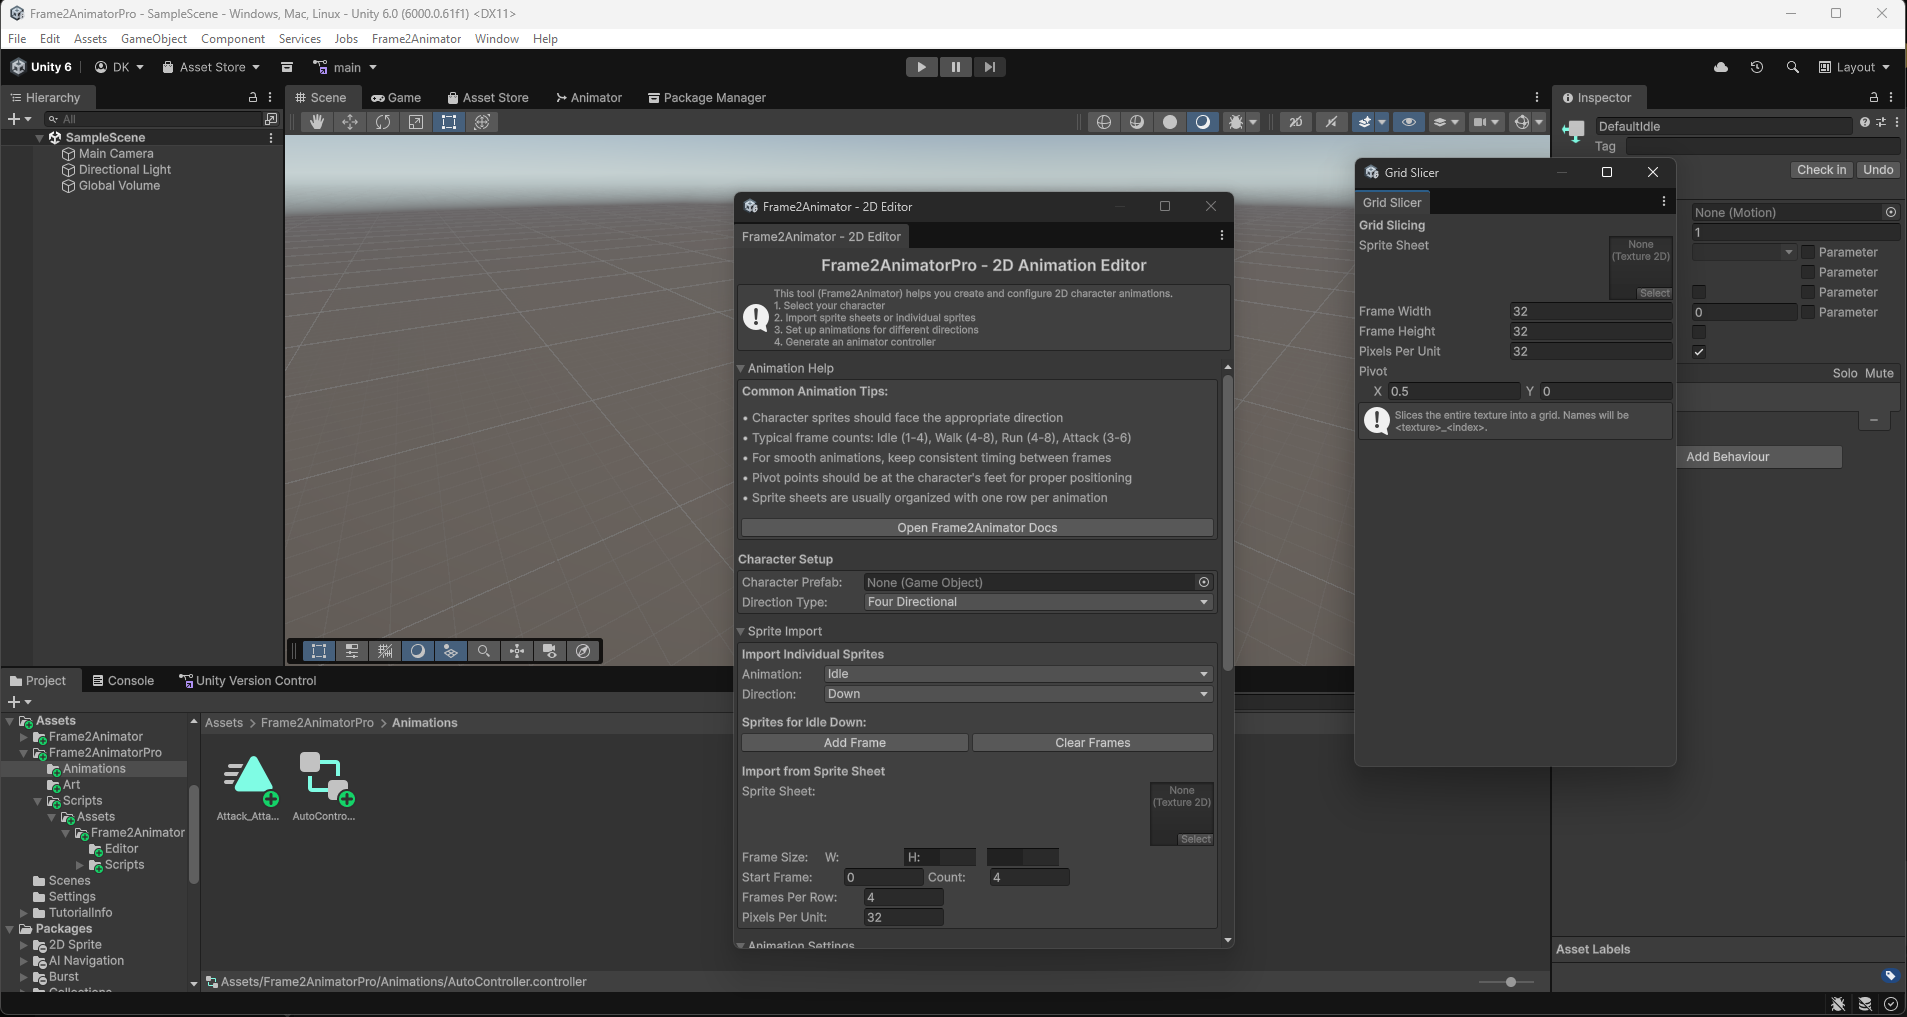Open the Grid Slicer tab kebab menu
Screen dimensions: 1907x1017
1664,202
